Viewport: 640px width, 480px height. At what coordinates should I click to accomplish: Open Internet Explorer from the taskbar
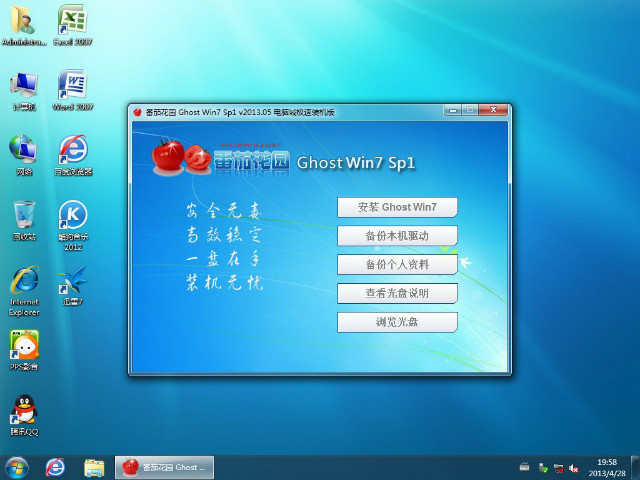55,468
